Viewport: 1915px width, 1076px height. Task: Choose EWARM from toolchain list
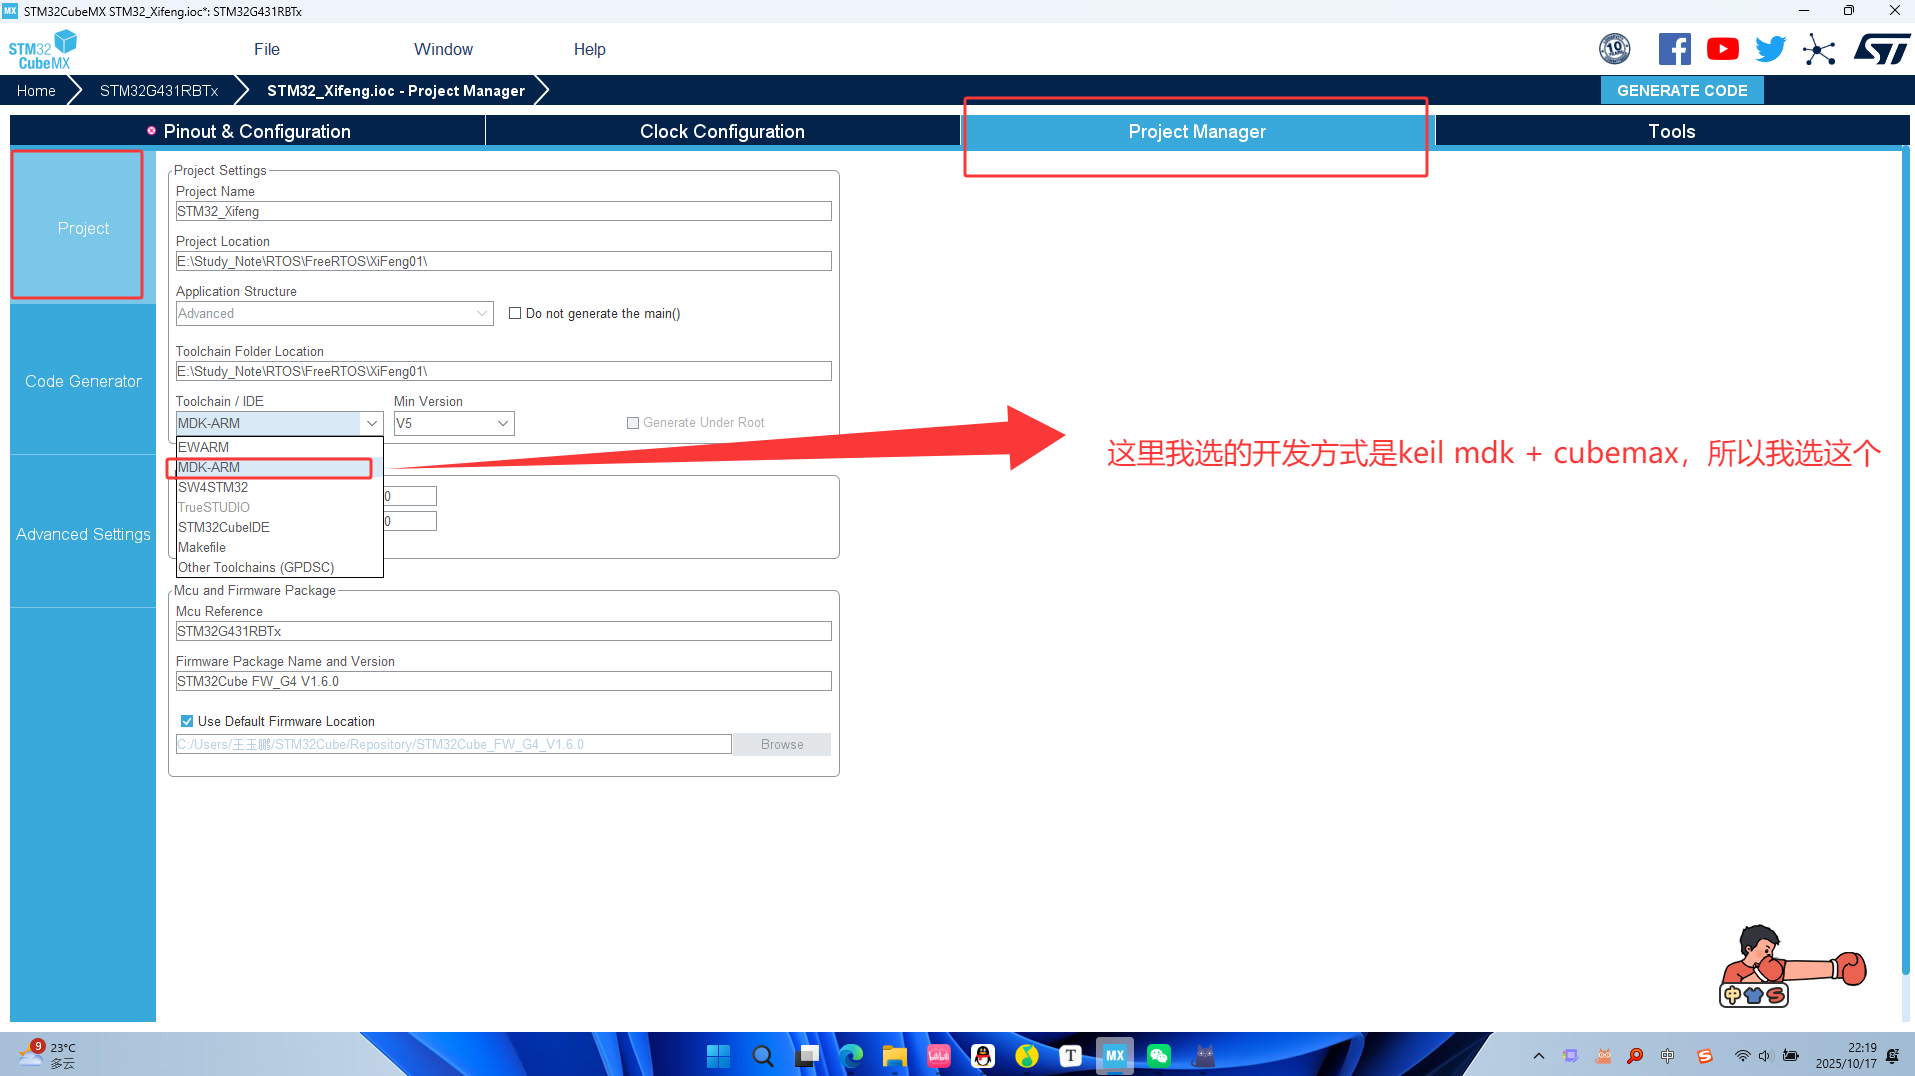279,447
